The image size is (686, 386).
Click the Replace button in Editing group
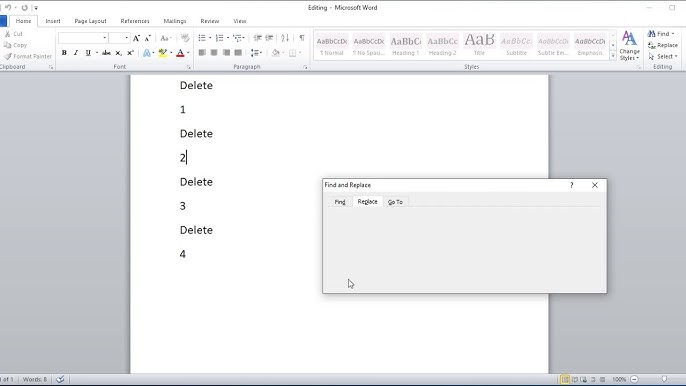[663, 45]
